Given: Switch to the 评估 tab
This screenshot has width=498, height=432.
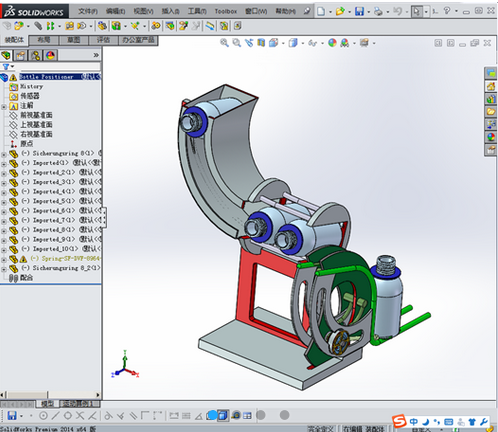Looking at the screenshot, I should pos(103,40).
